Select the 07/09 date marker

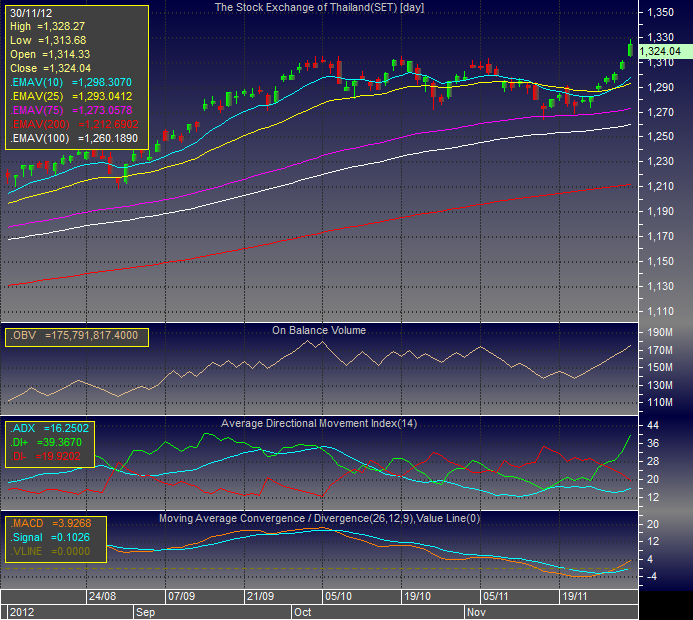pos(181,596)
